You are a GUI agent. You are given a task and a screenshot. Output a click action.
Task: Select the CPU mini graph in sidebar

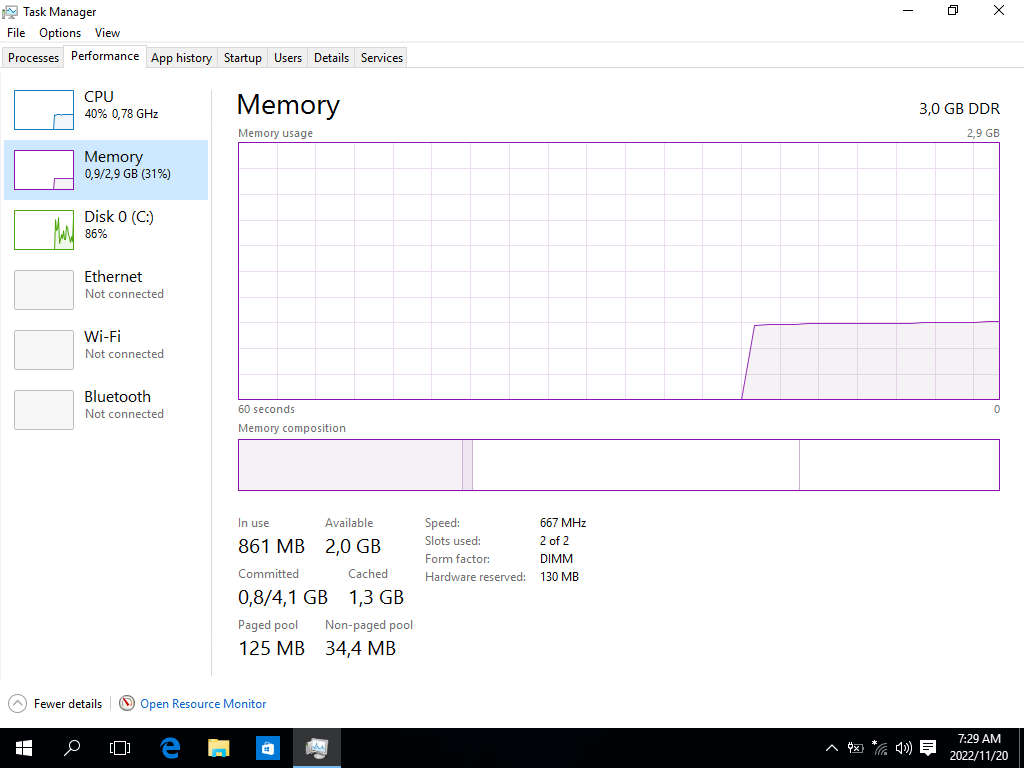click(44, 110)
